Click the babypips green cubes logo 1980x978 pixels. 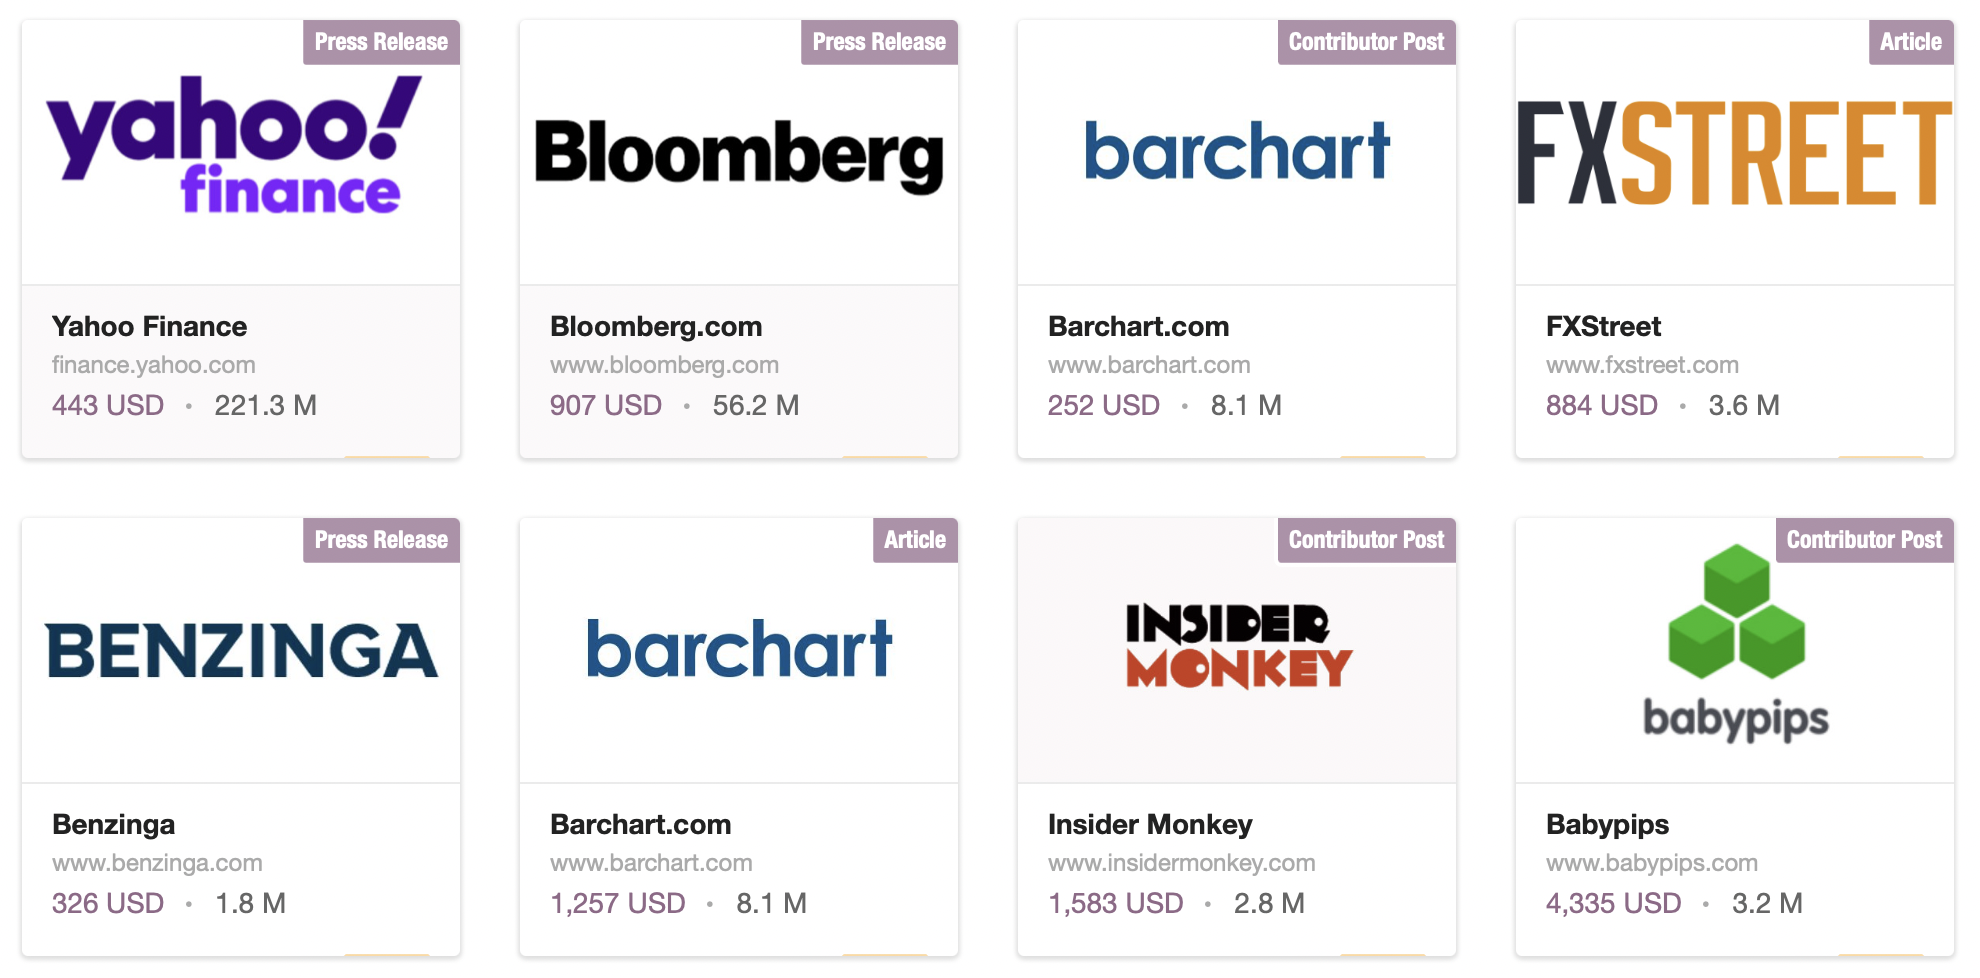1736,643
